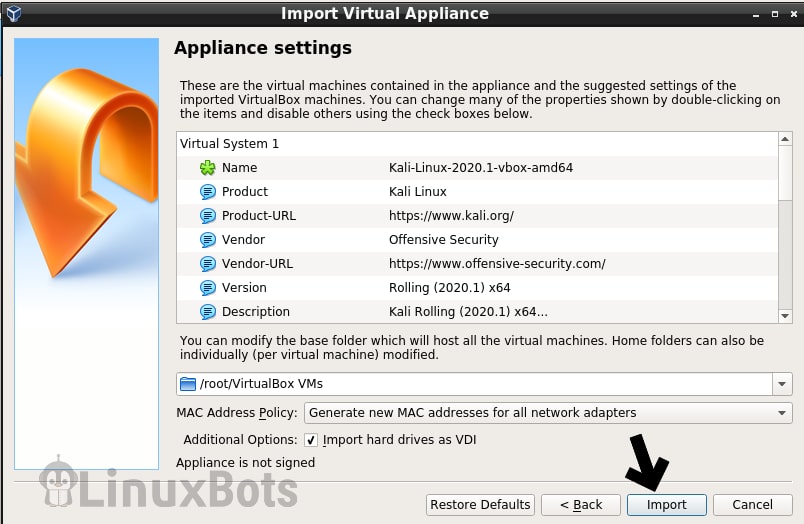Click scroll up arrow of settings list
Image resolution: width=804 pixels, height=524 pixels.
coord(785,139)
